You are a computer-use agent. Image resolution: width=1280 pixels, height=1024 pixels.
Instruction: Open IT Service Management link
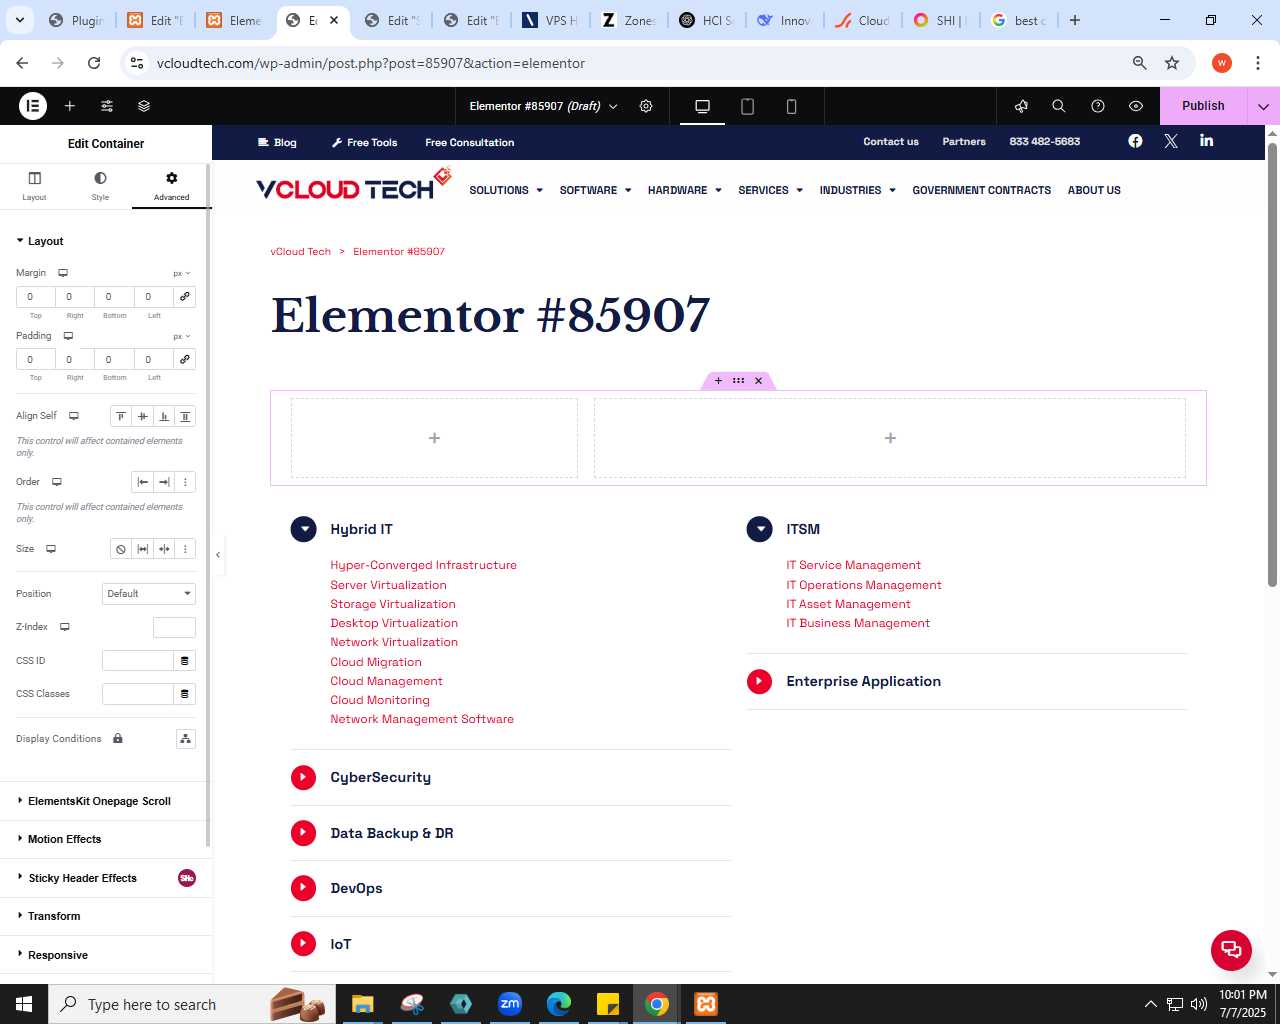pos(853,565)
